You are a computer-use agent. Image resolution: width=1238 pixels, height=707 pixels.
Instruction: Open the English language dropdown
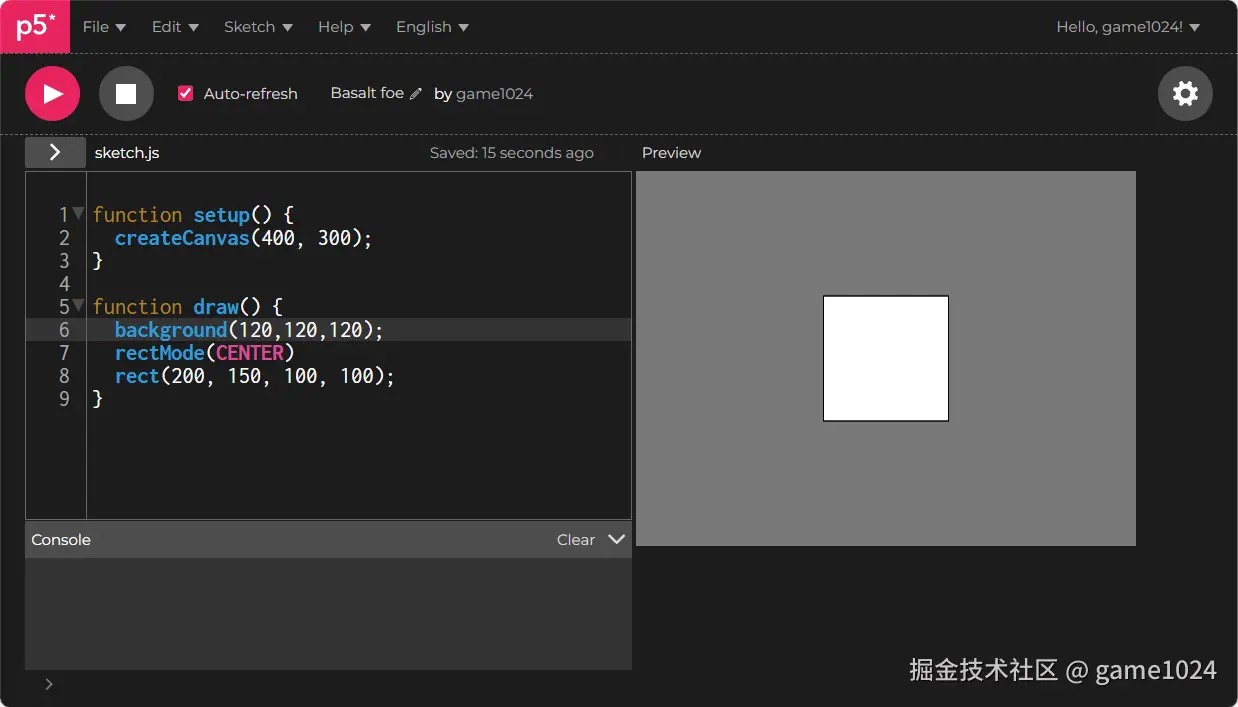click(432, 27)
